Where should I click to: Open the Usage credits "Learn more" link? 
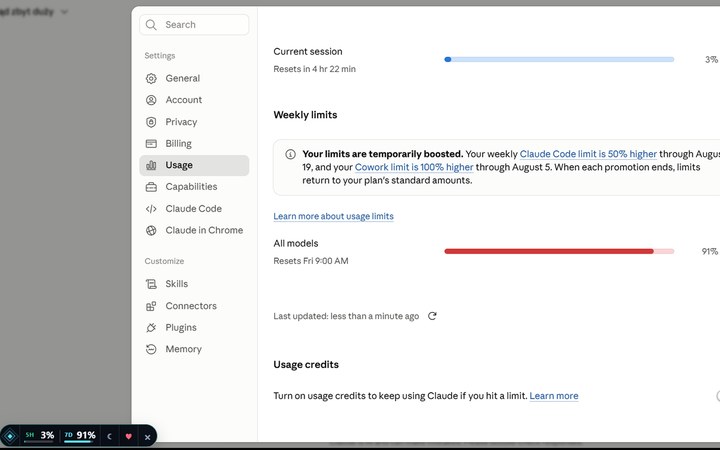click(554, 396)
